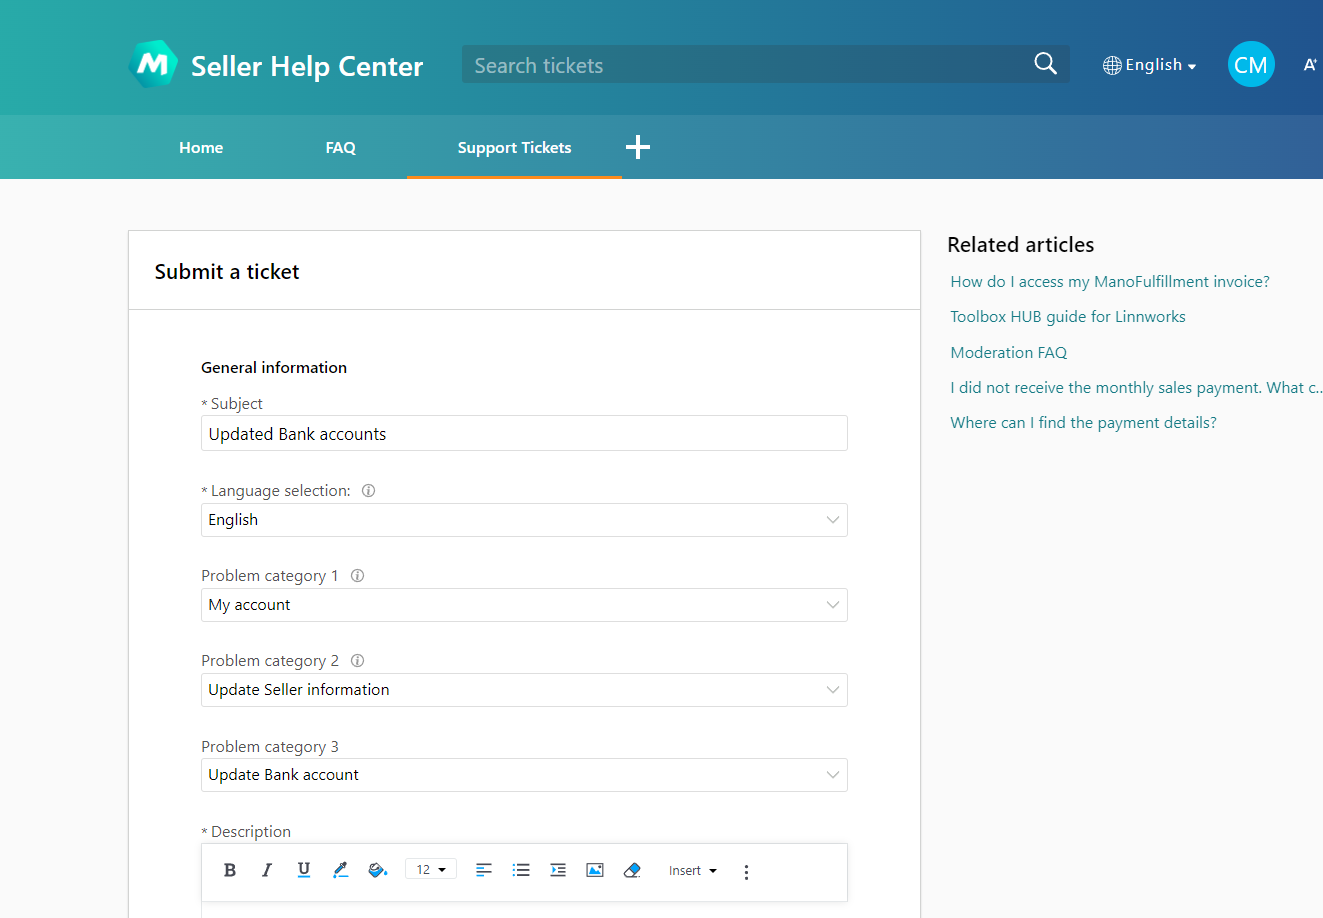
Task: Click the magnifier search icon
Action: (x=1045, y=64)
